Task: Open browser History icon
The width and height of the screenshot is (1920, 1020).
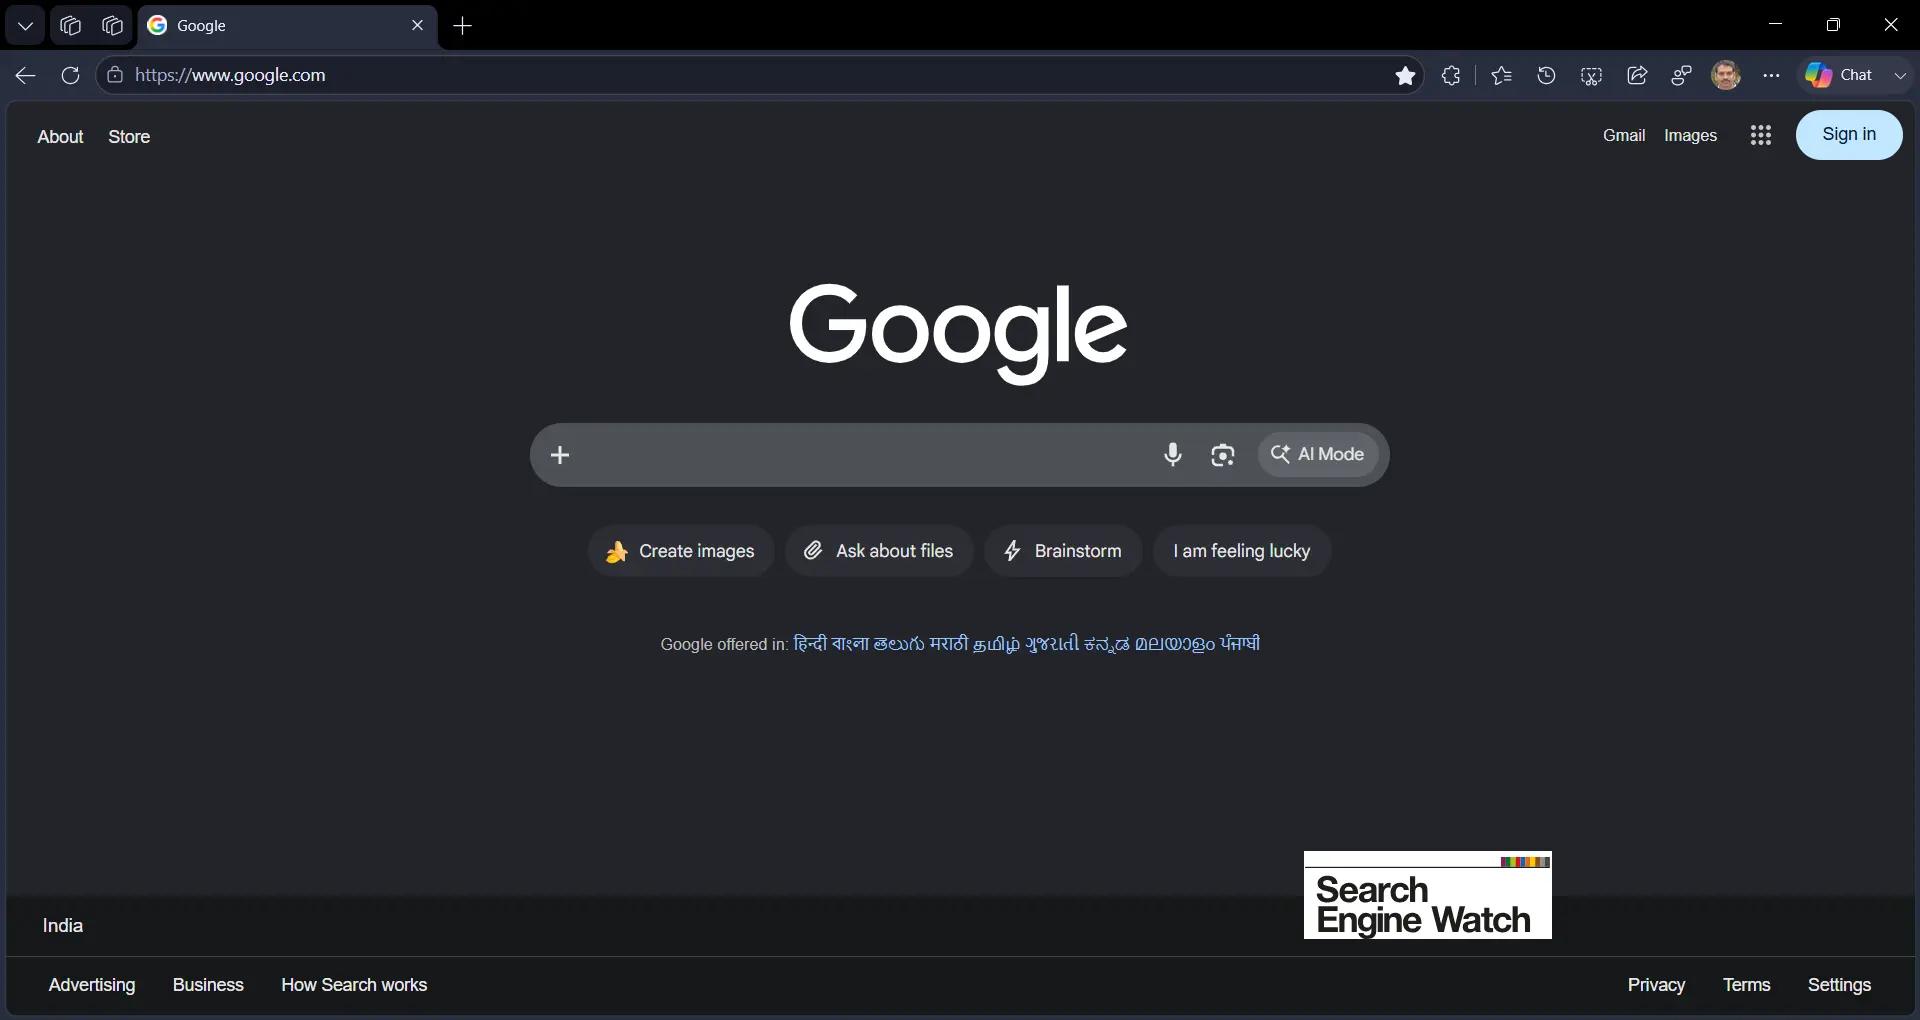Action: (1546, 75)
